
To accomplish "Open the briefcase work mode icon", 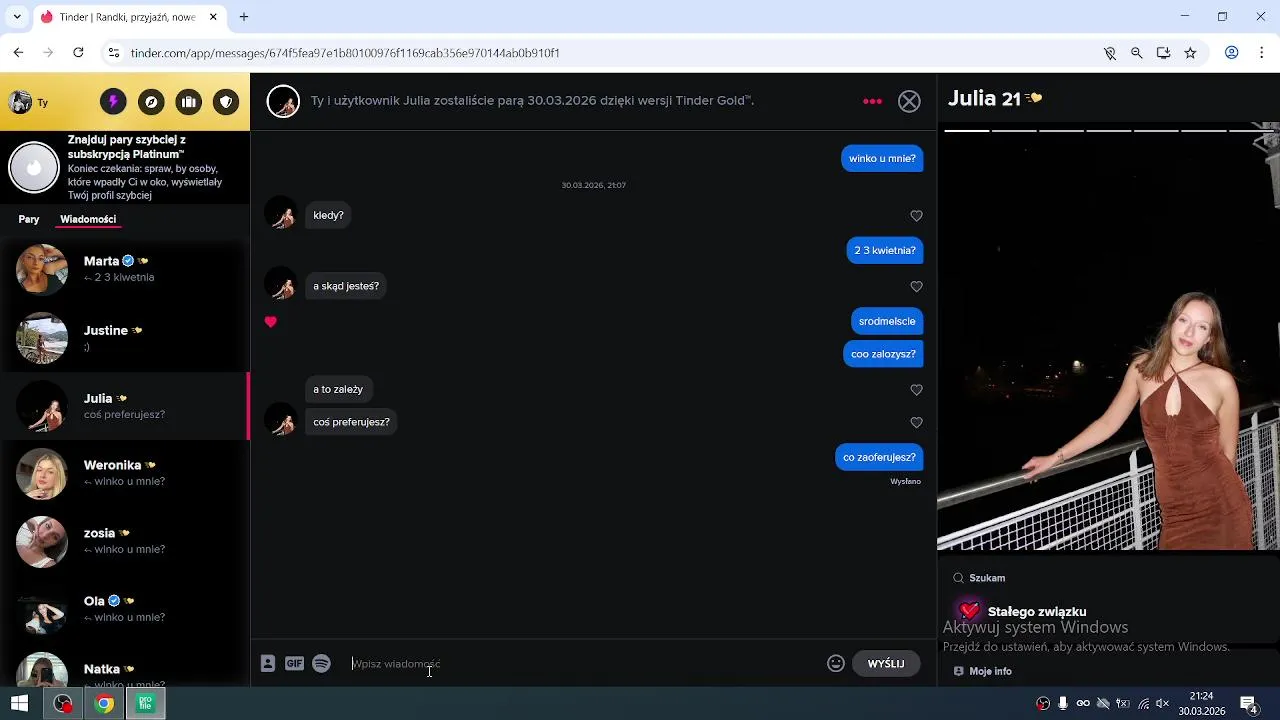I will 189,102.
